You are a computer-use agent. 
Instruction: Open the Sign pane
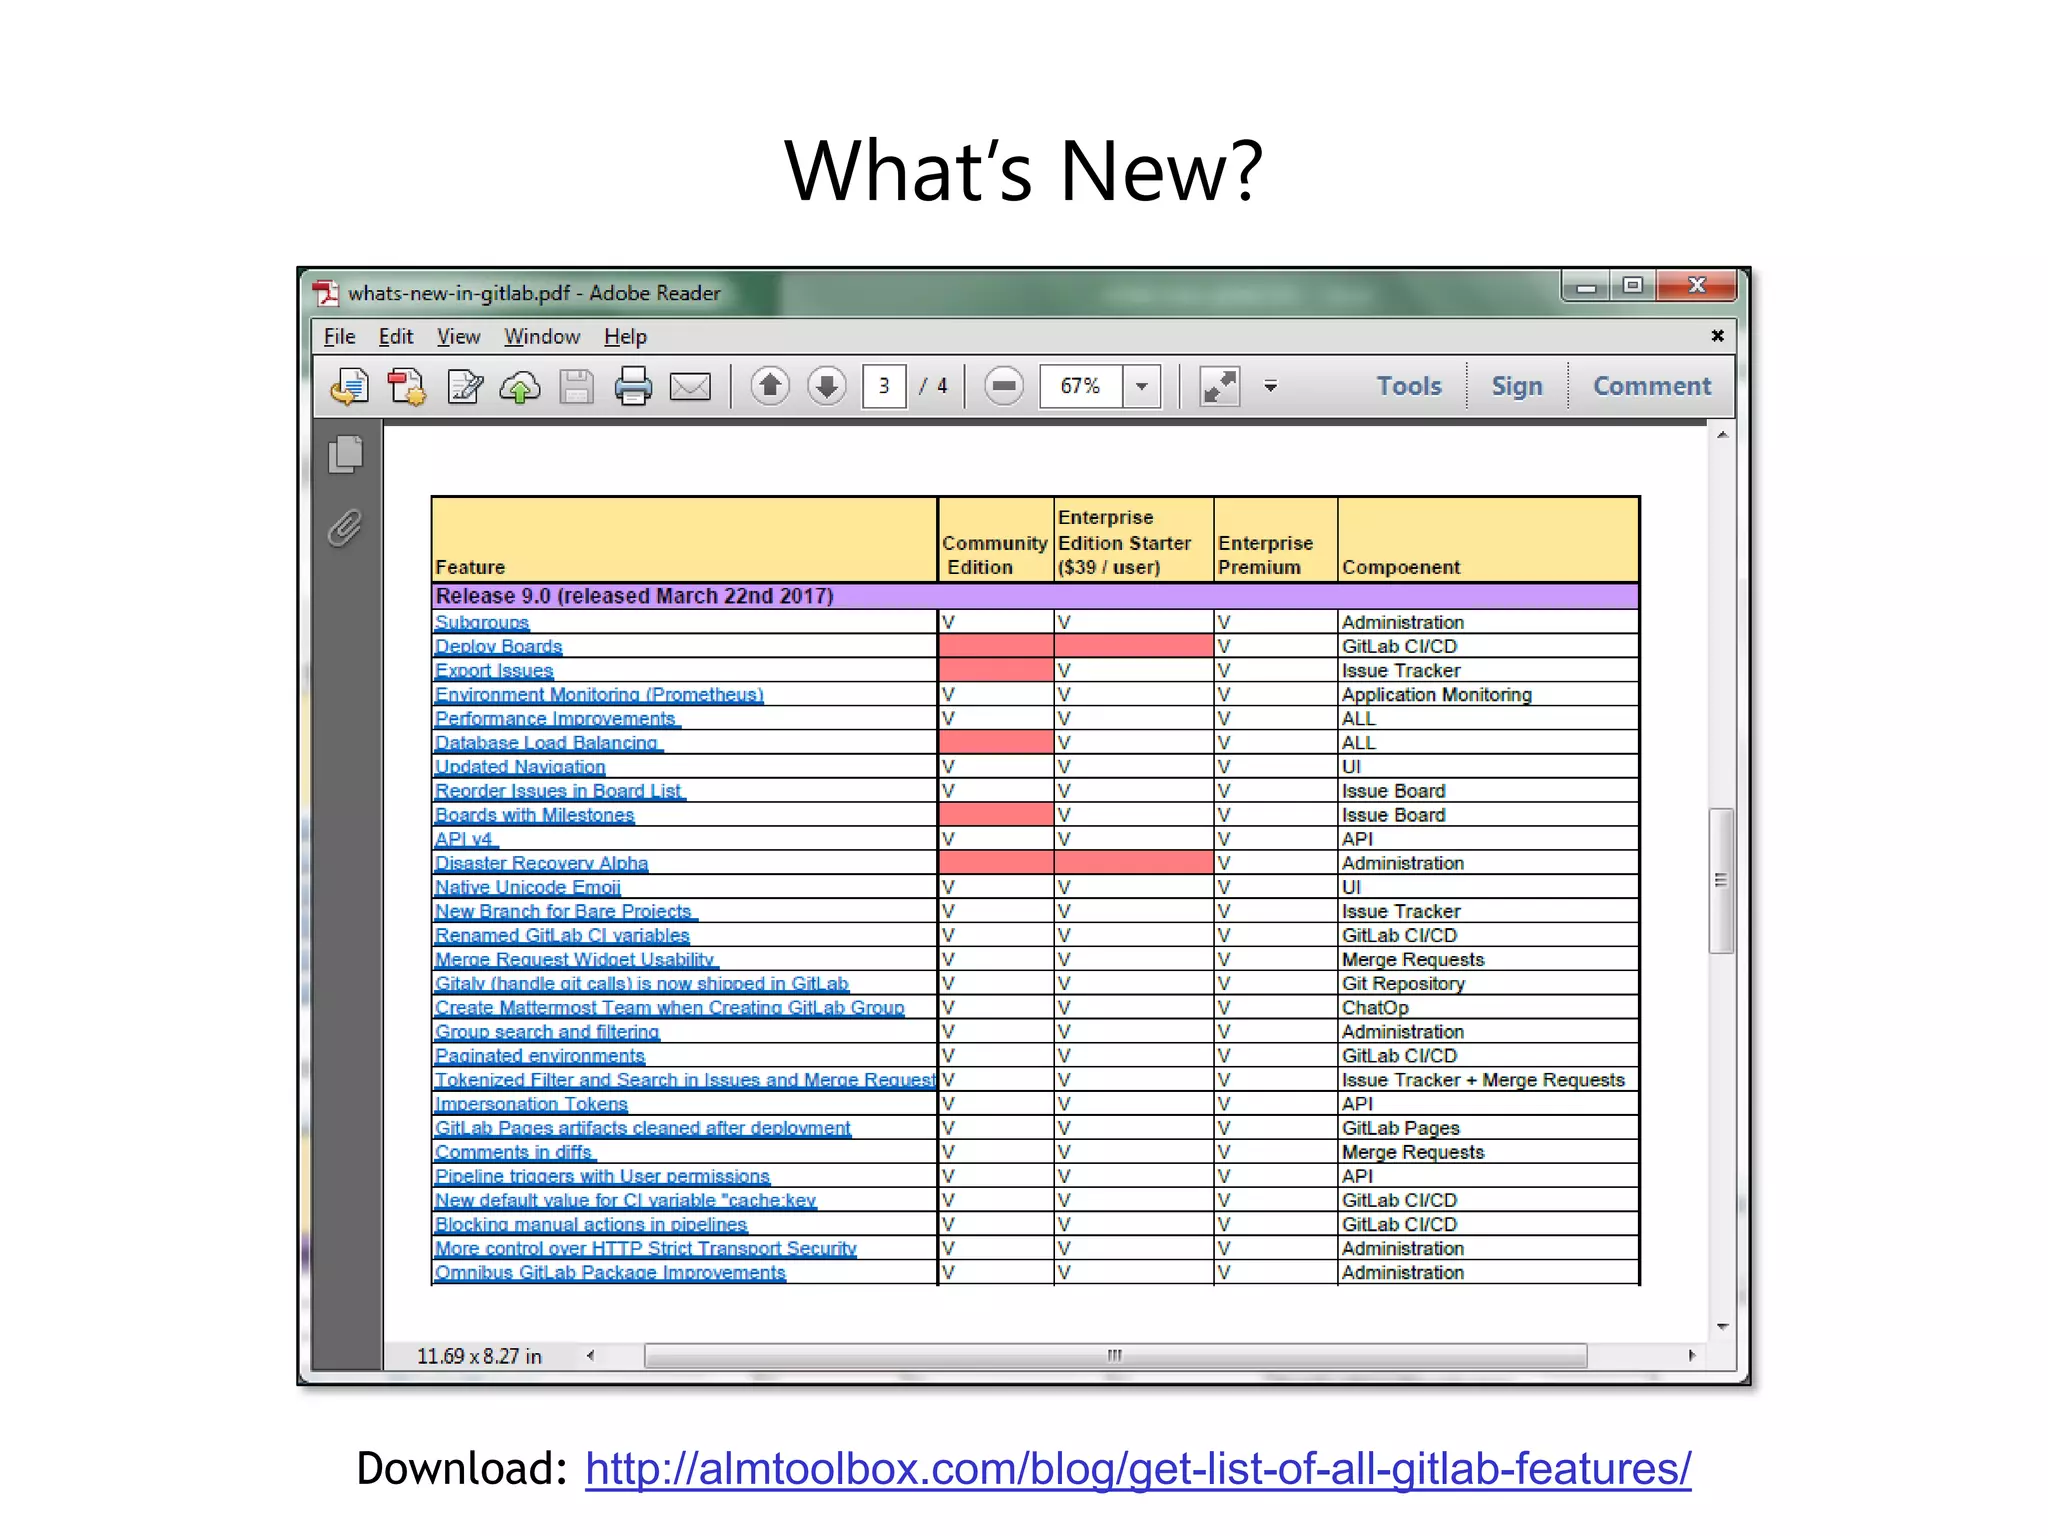(1517, 386)
